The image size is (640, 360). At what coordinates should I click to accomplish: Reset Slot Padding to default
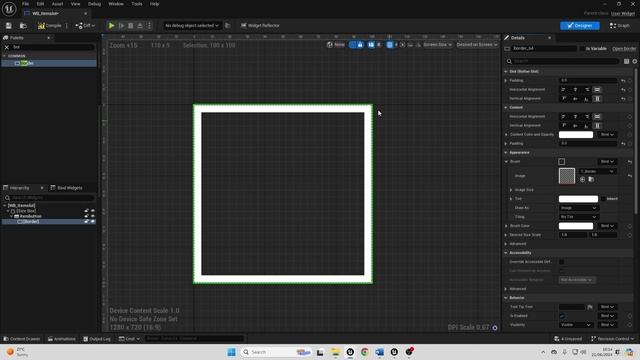click(x=623, y=81)
